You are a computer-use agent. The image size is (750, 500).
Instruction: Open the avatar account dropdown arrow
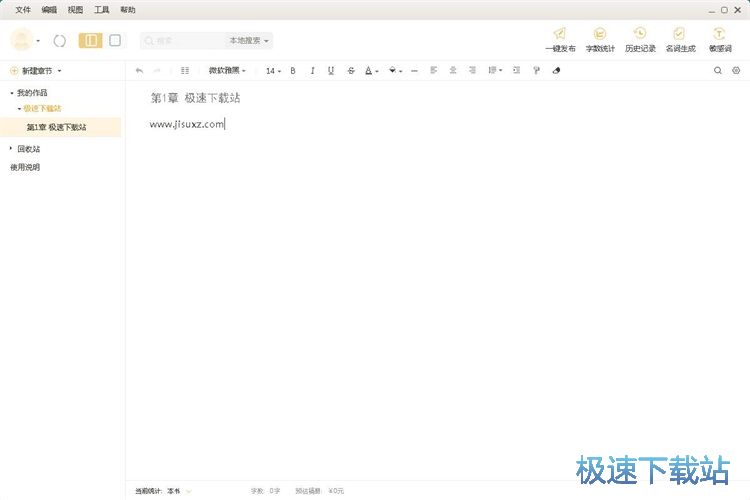click(38, 41)
